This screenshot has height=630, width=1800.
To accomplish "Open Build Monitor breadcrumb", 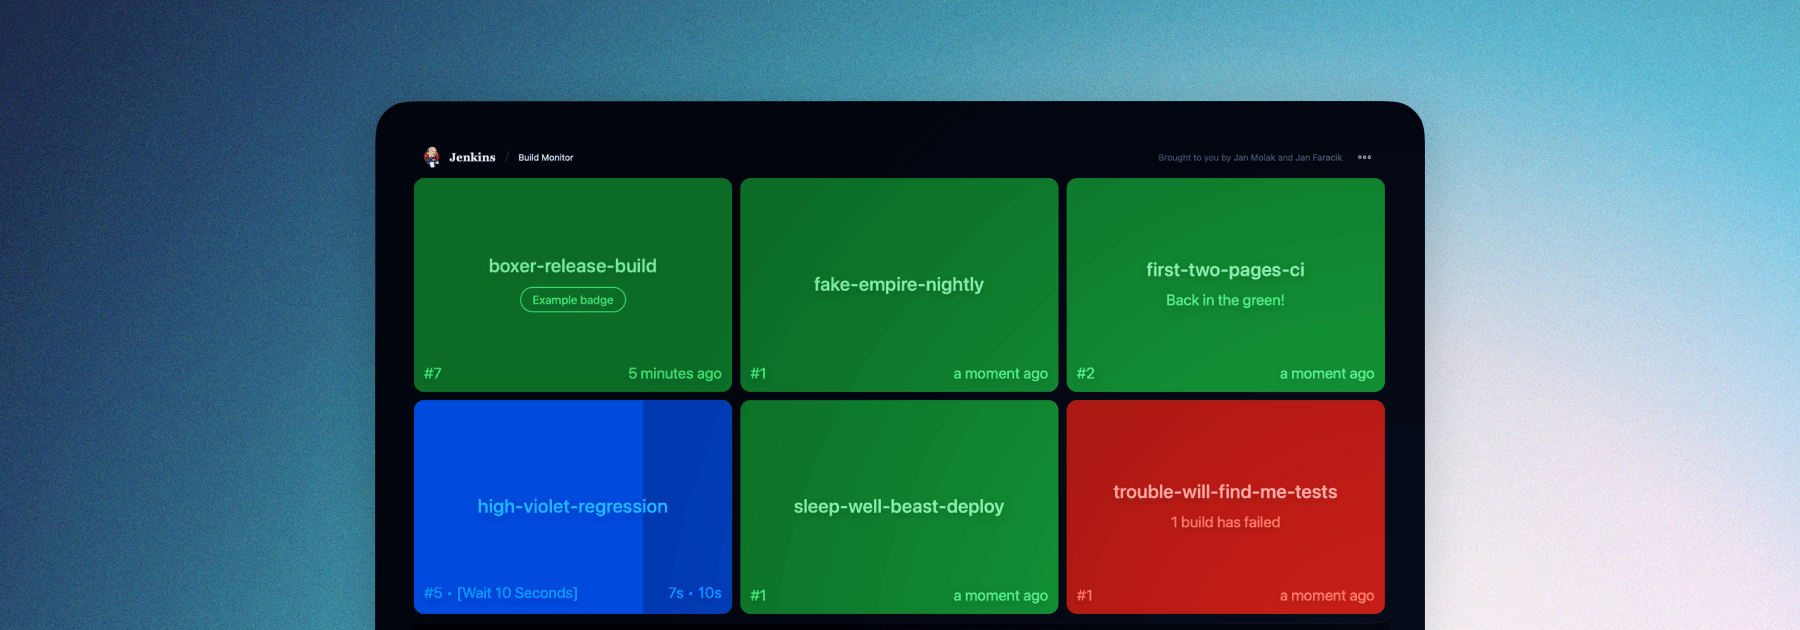I will (546, 158).
